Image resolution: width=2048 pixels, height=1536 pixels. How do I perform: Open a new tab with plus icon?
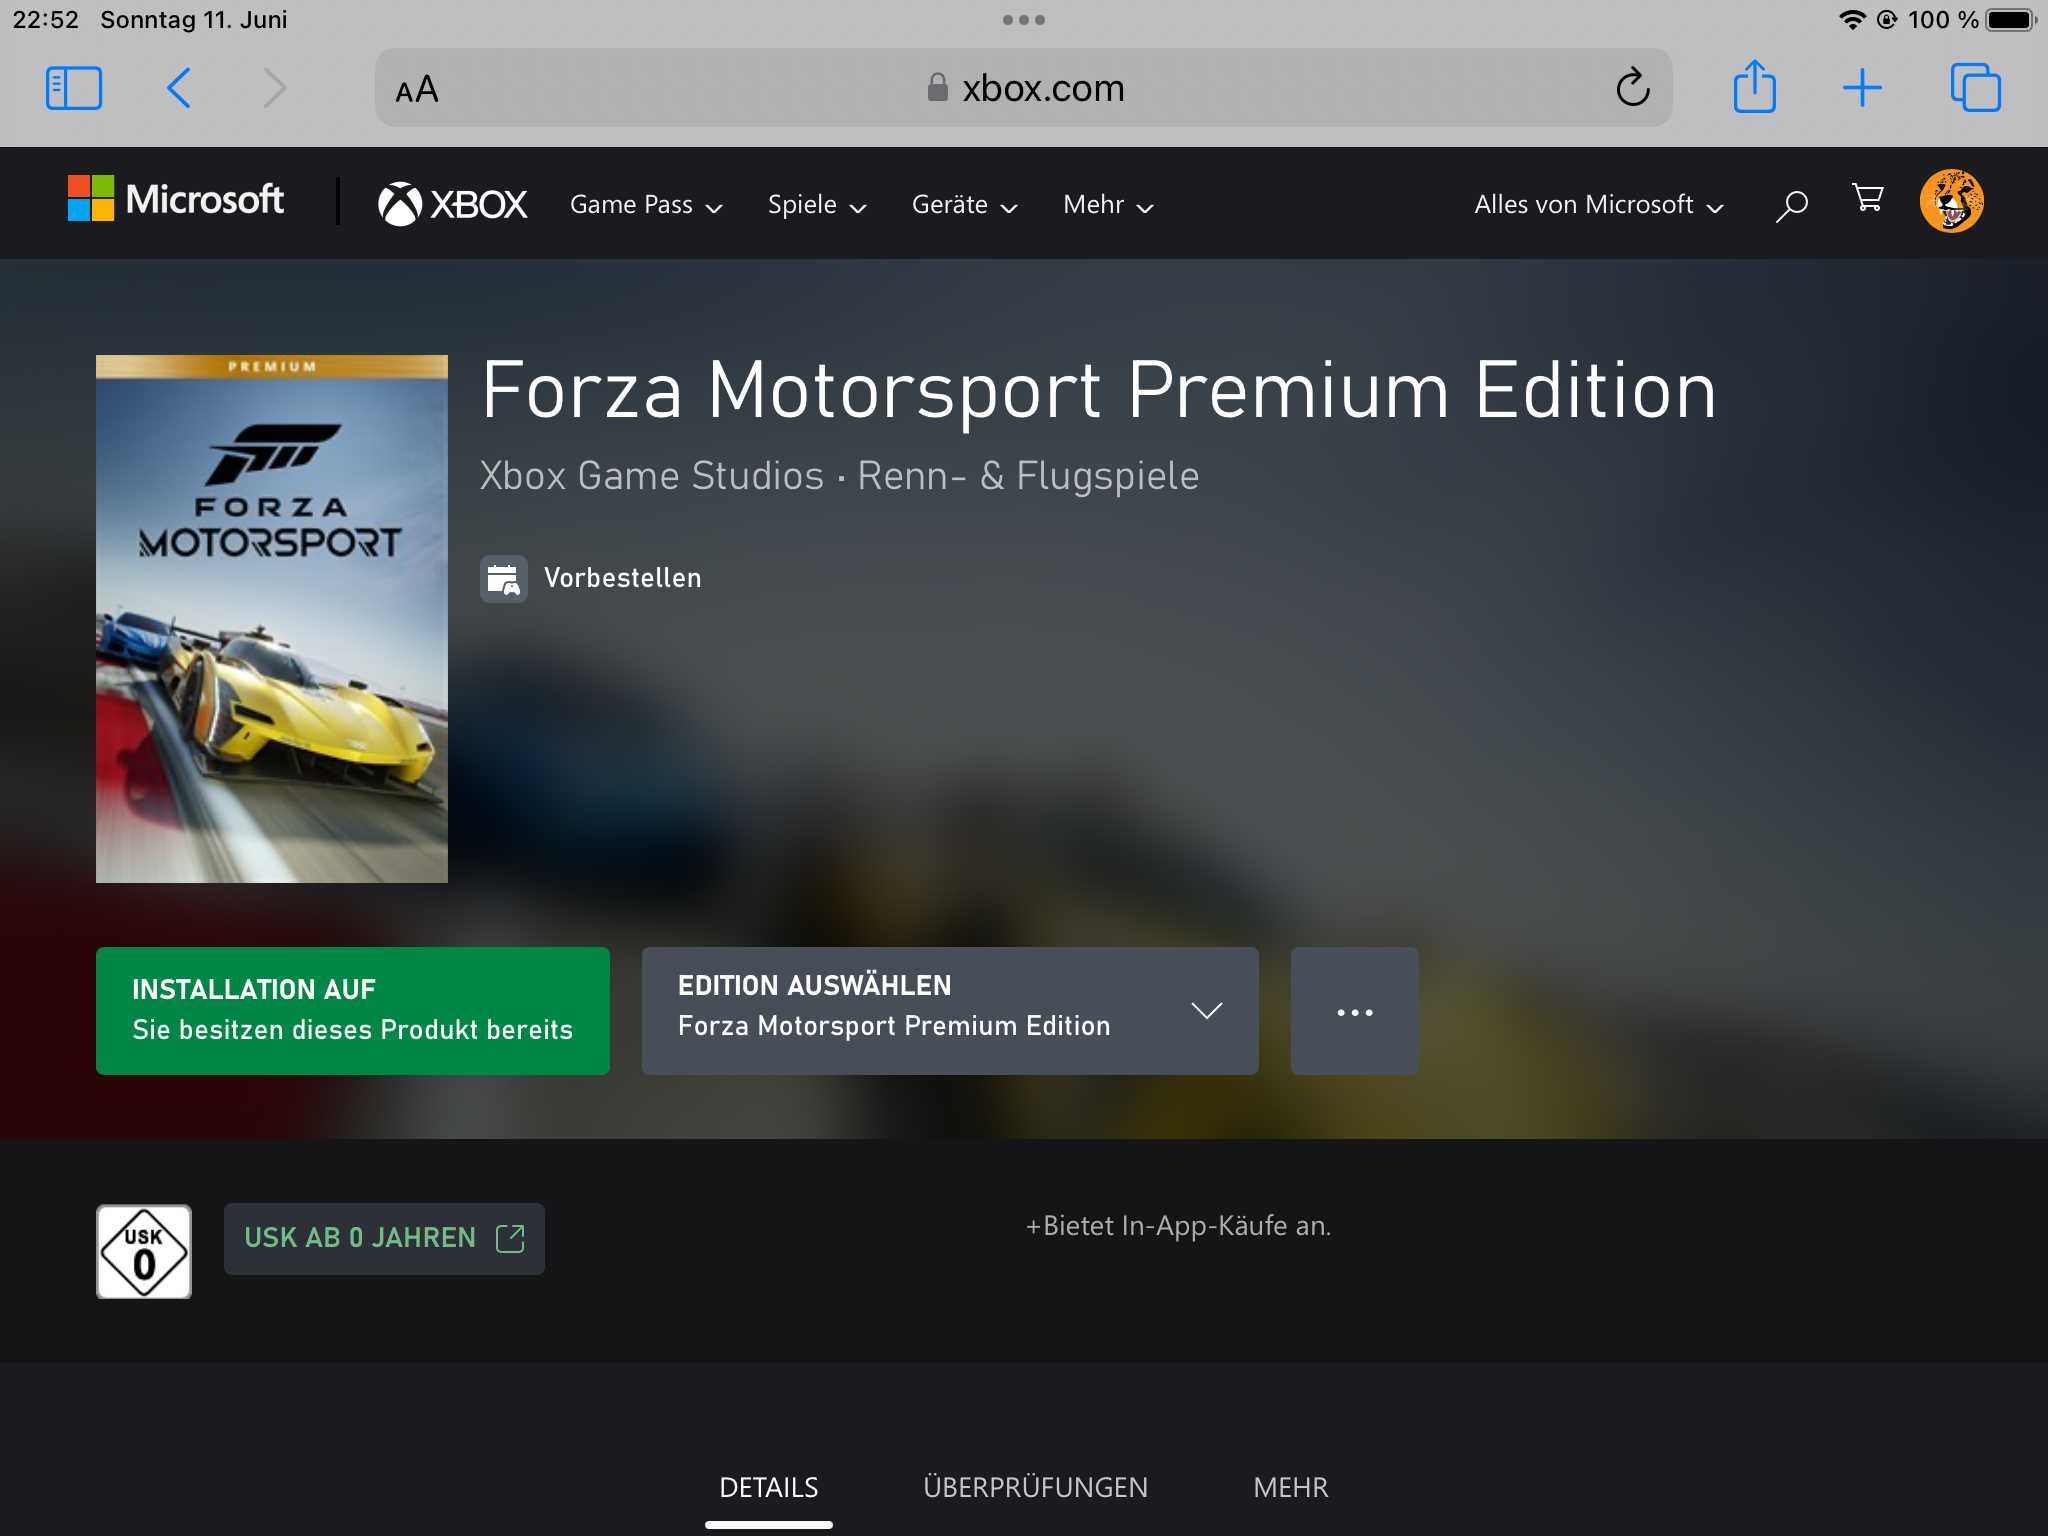point(1862,88)
